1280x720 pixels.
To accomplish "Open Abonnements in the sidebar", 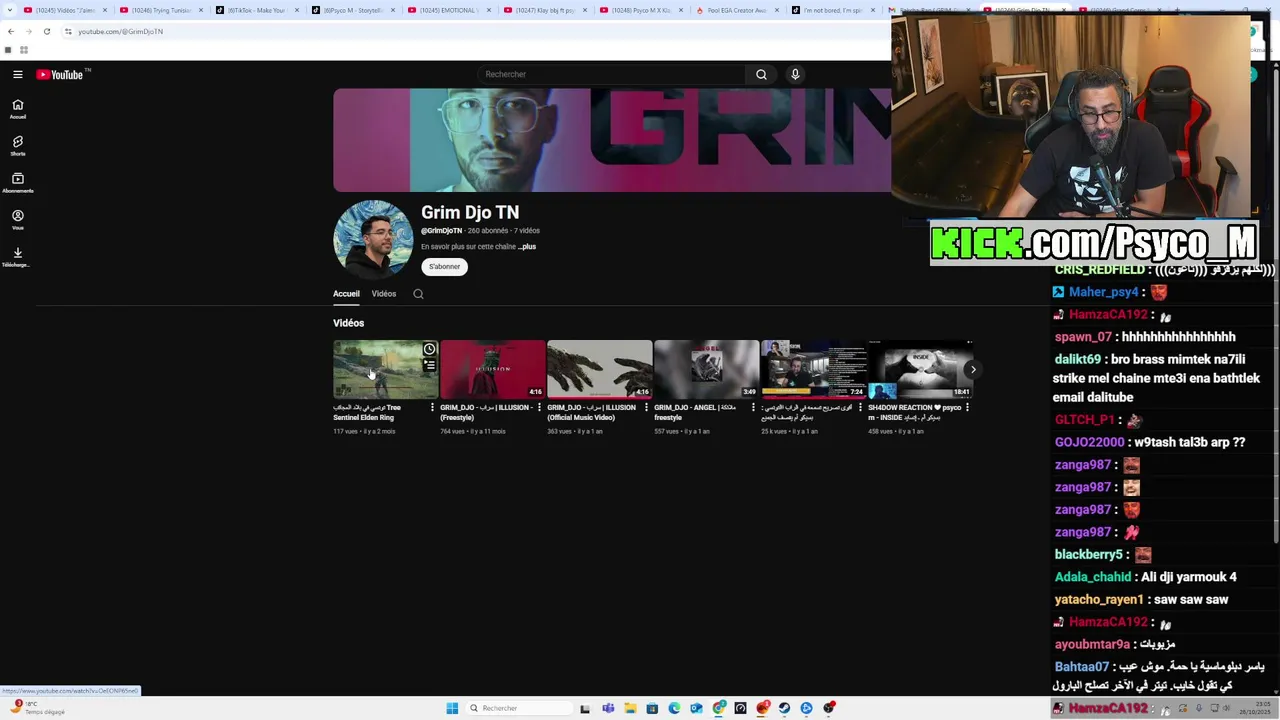I will 17,183.
